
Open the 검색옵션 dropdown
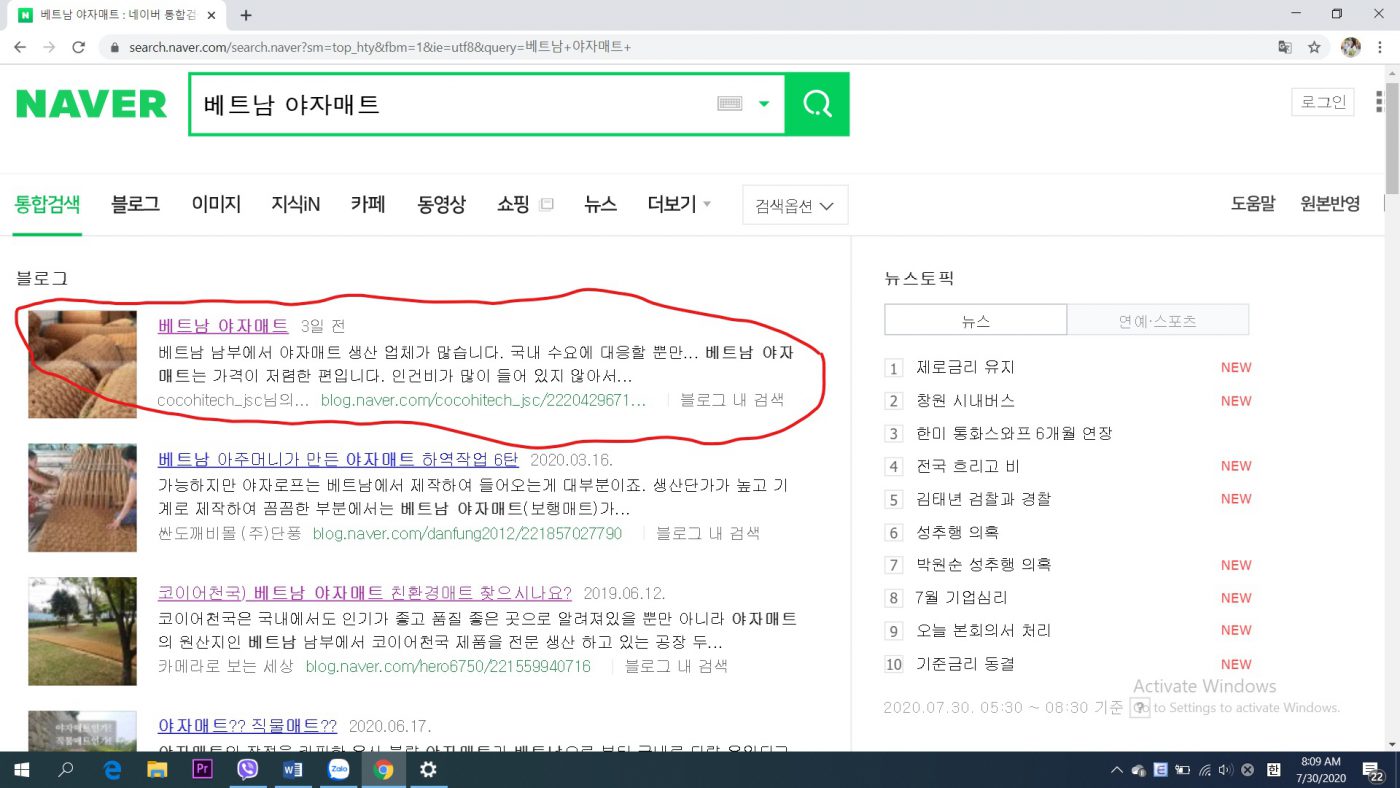795,205
